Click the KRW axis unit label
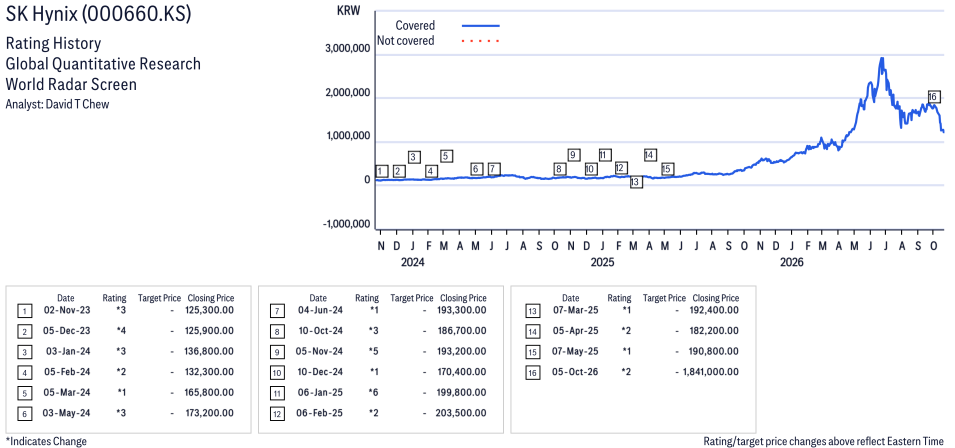 click(x=348, y=11)
